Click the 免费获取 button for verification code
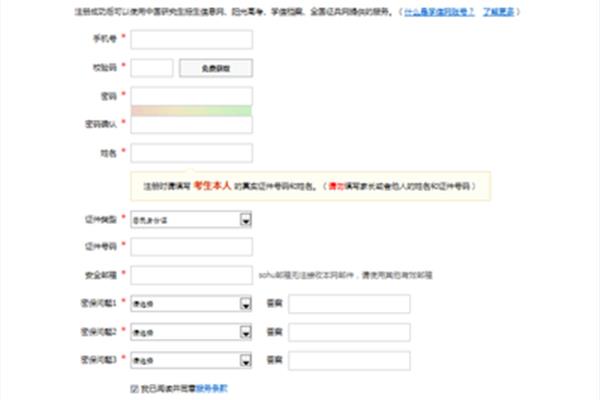Viewport: 600px width, 400px height. tap(216, 68)
